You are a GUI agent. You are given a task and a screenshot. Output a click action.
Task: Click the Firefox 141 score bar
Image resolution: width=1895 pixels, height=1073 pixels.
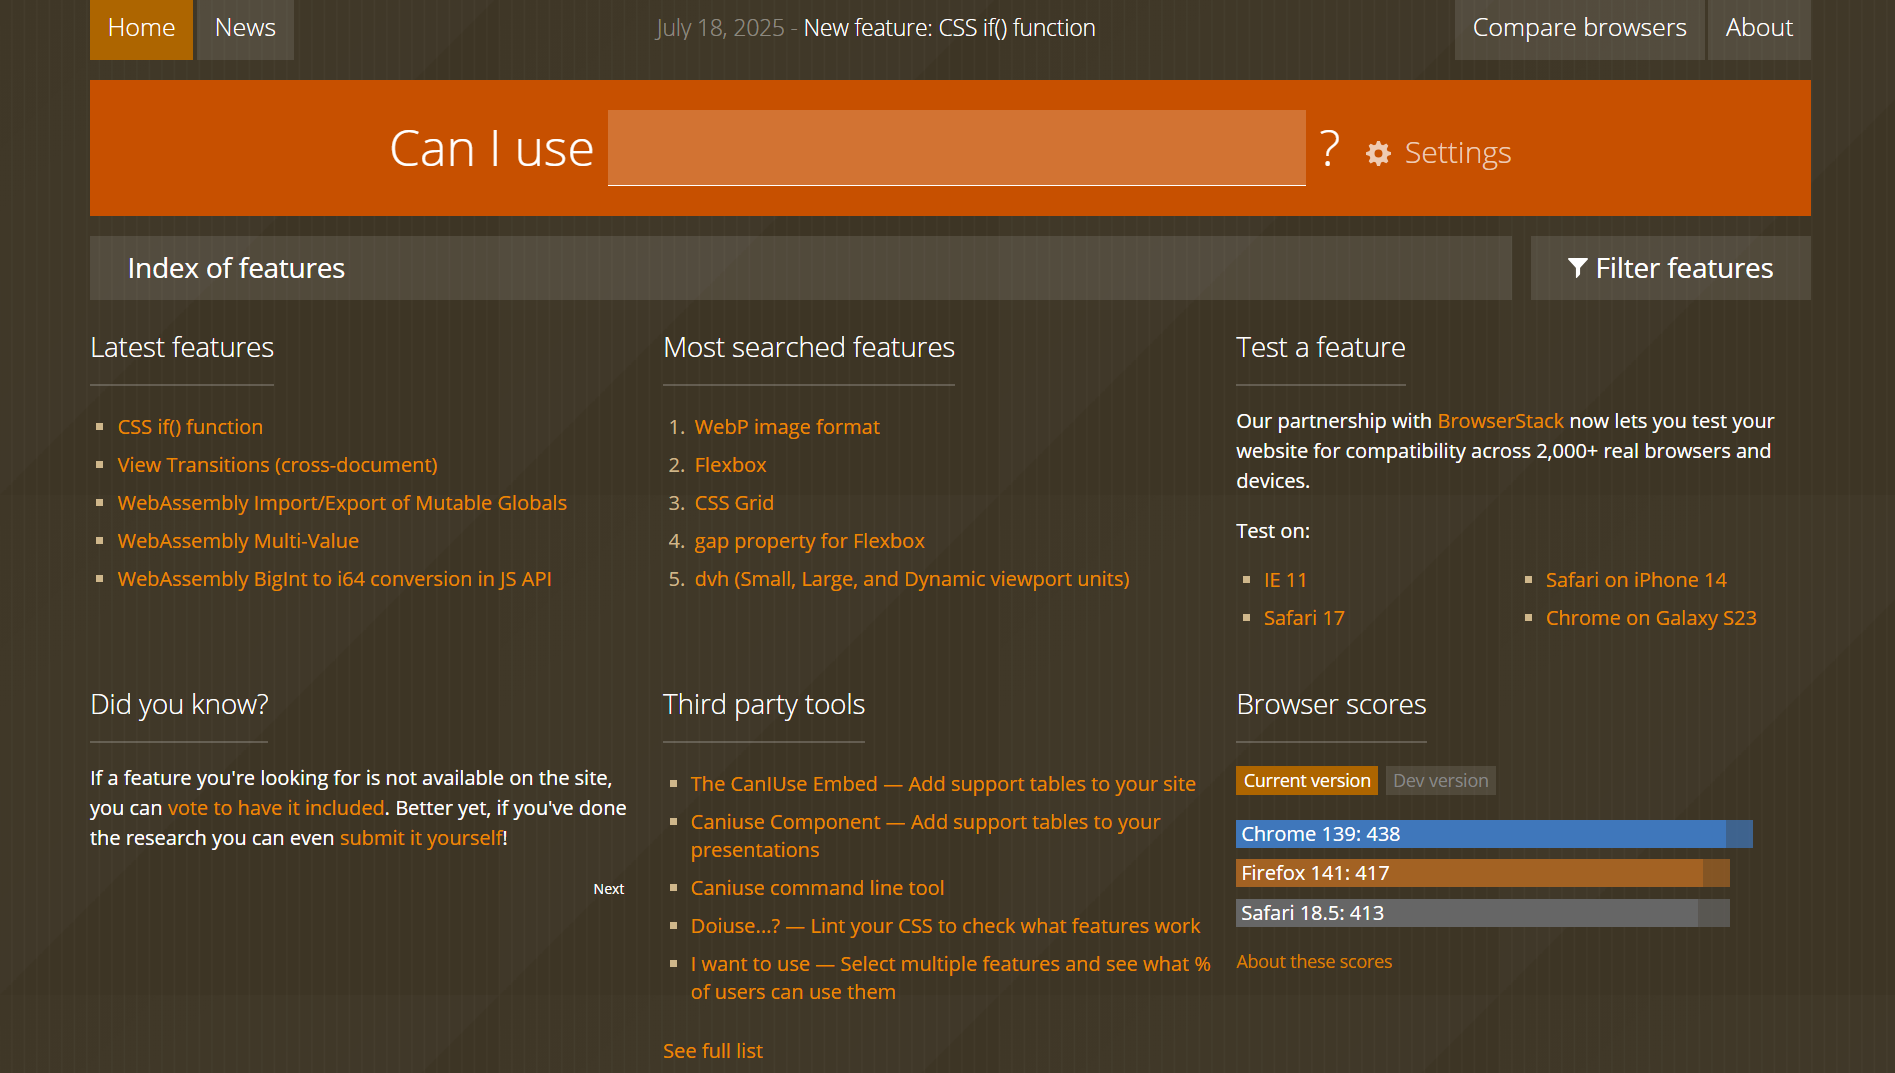point(1483,873)
